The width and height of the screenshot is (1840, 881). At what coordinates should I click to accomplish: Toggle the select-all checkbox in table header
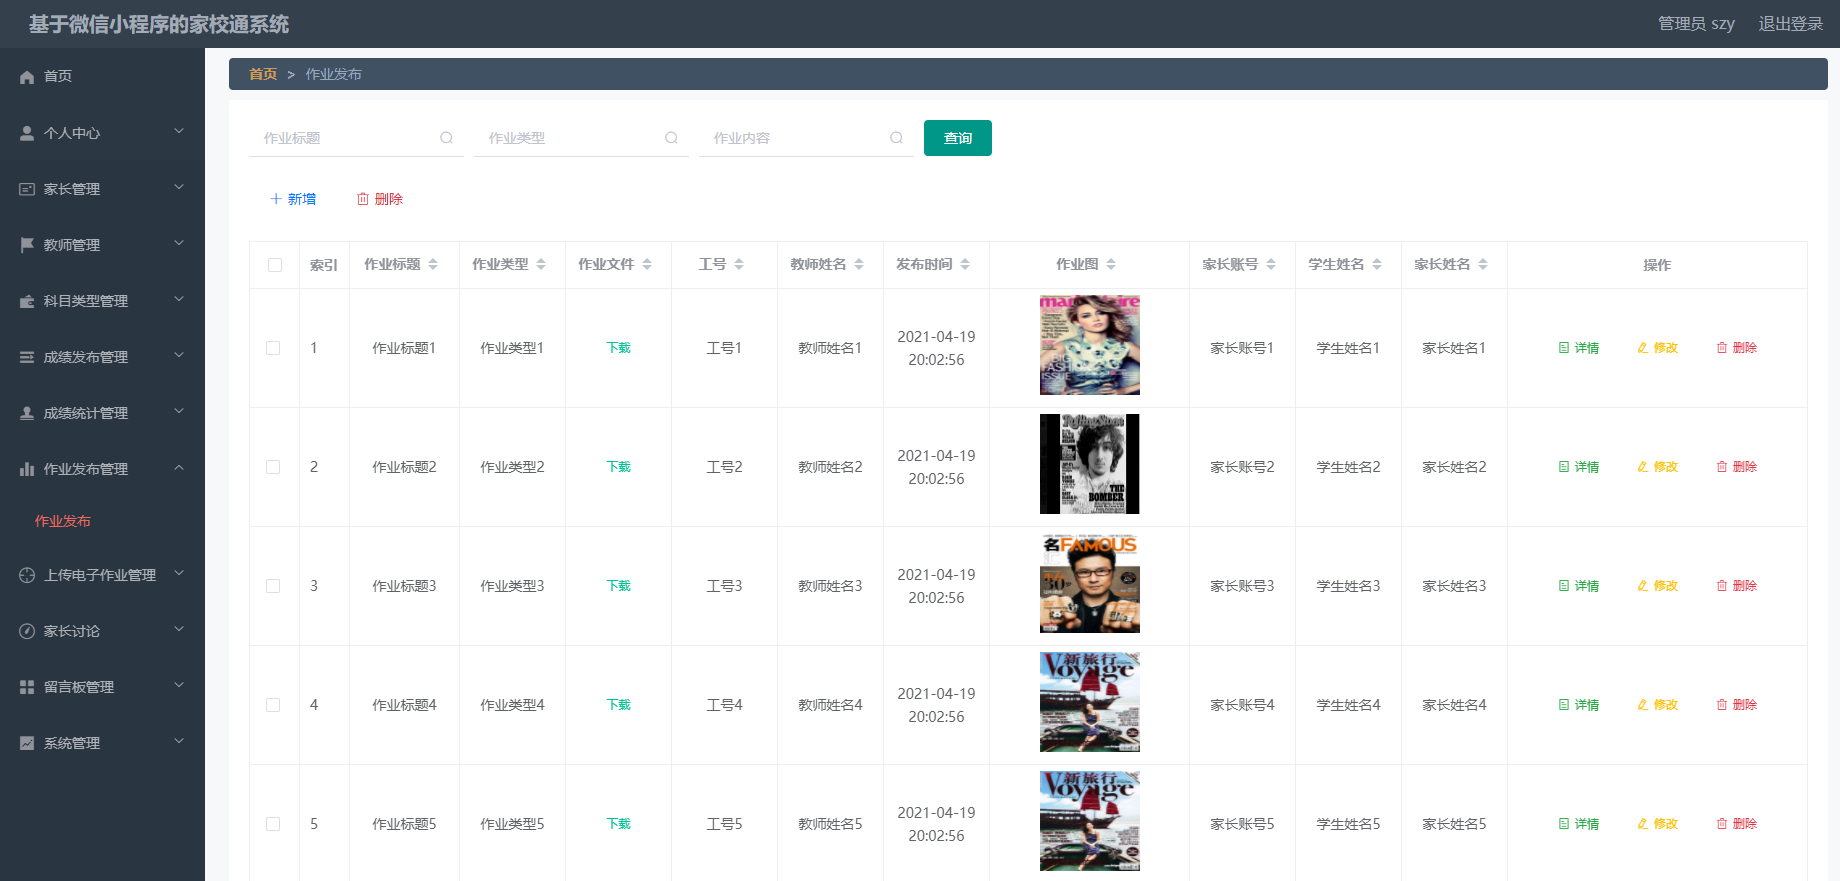pyautogui.click(x=275, y=265)
